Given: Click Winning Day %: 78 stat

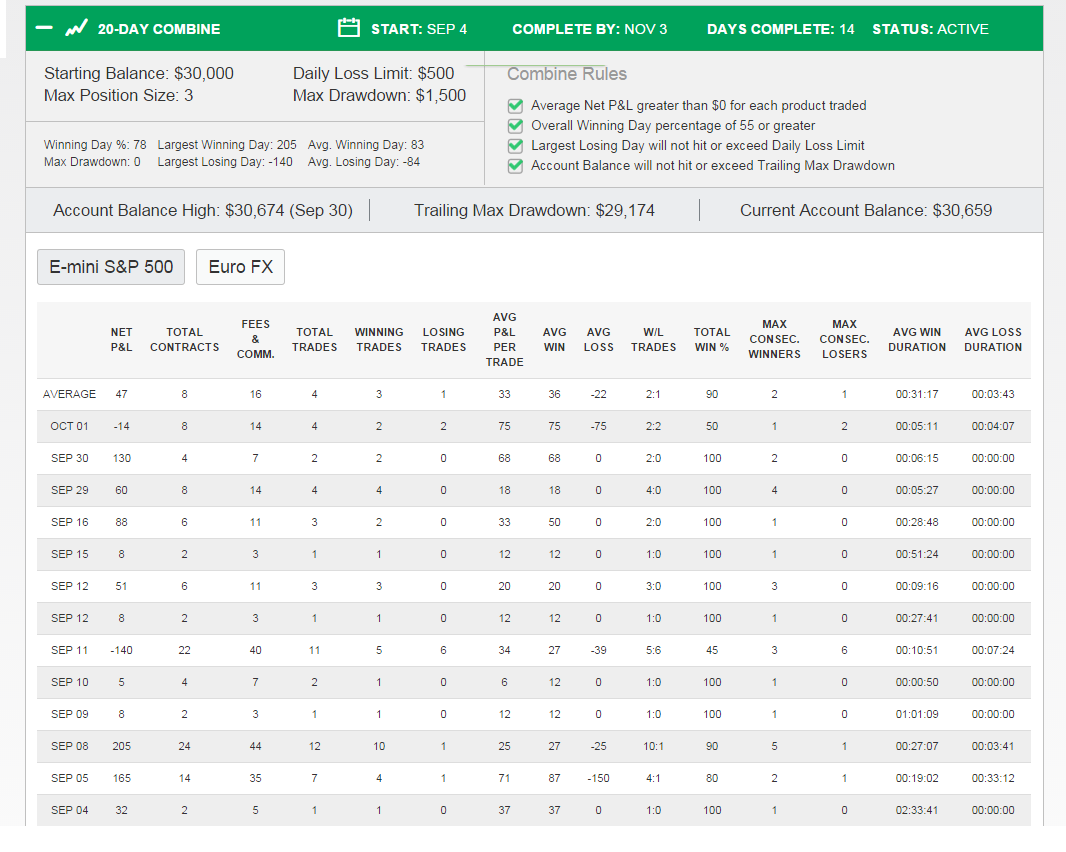Looking at the screenshot, I should click(95, 145).
